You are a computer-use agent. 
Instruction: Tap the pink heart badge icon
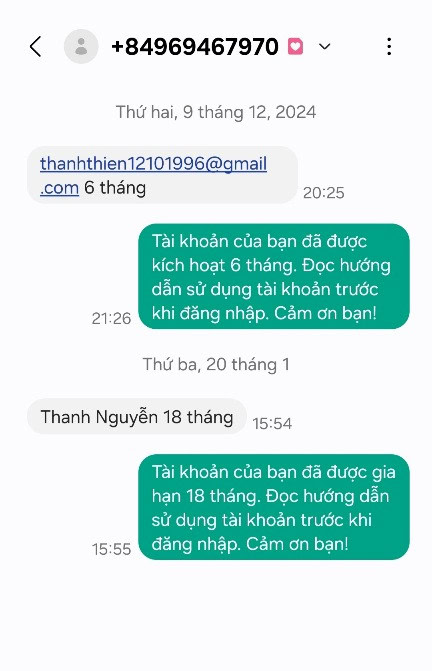pos(296,46)
